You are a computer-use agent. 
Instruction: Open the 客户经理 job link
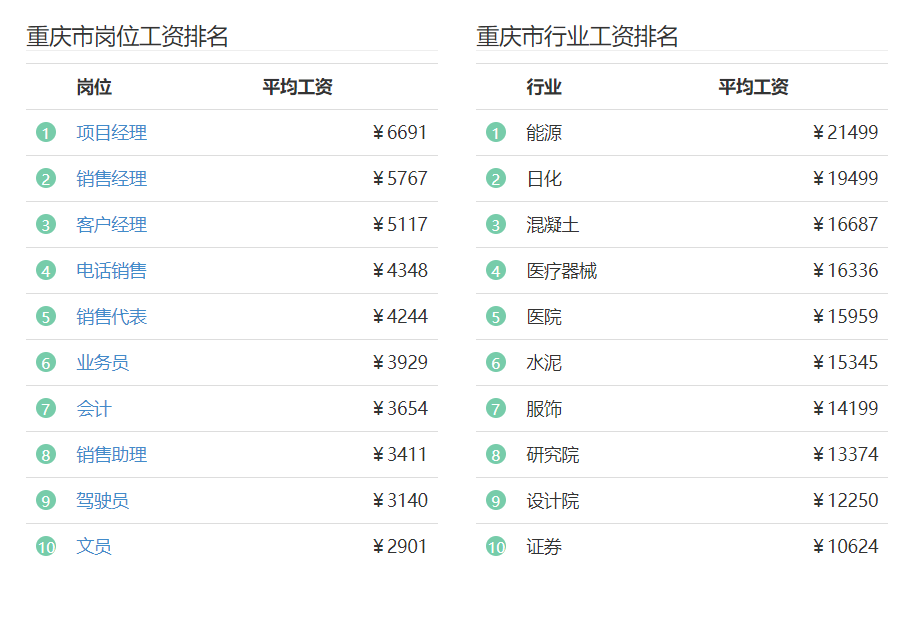(x=111, y=225)
